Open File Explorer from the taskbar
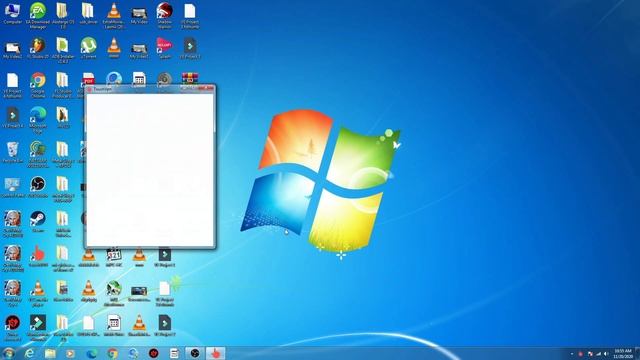The height and width of the screenshot is (360, 640). click(50, 353)
